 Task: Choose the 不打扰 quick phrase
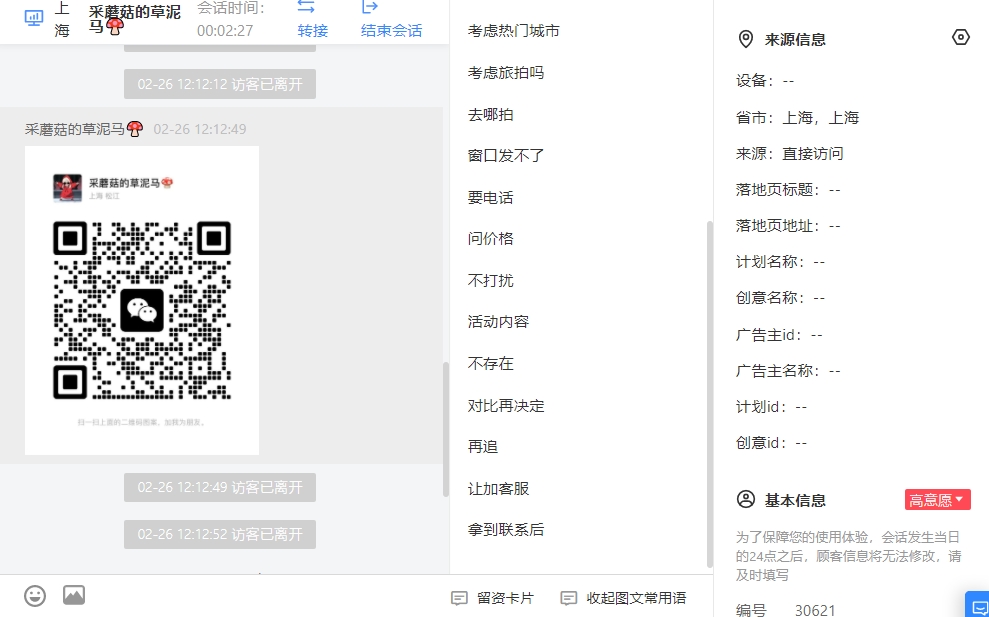click(491, 280)
